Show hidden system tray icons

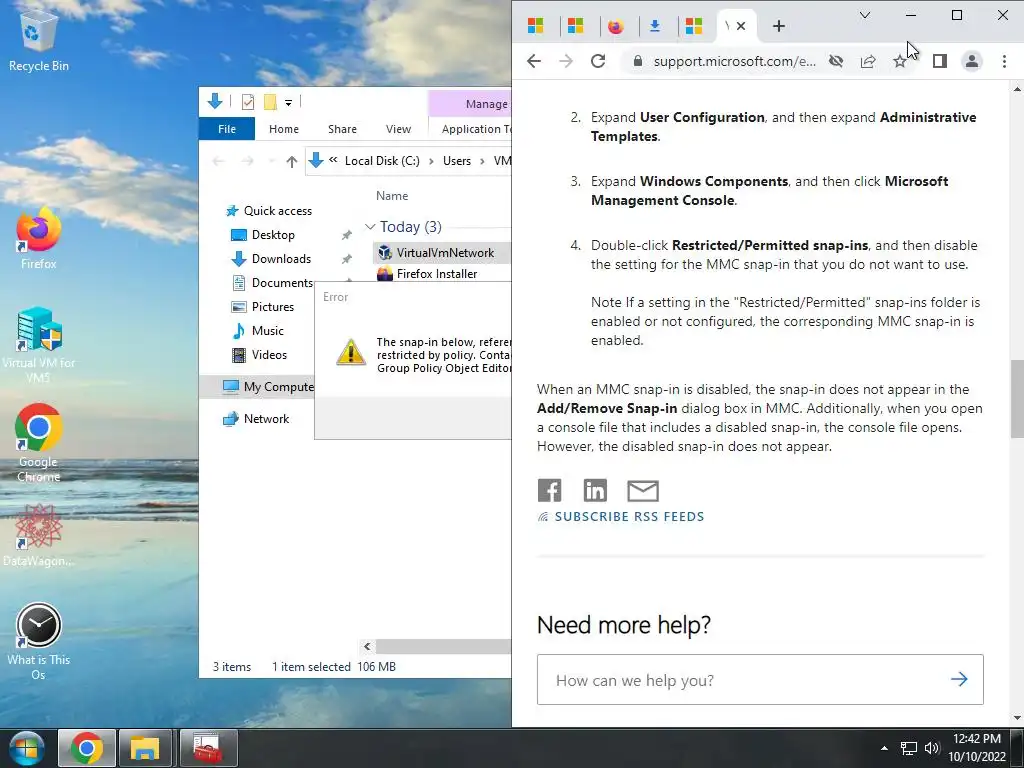click(x=884, y=748)
